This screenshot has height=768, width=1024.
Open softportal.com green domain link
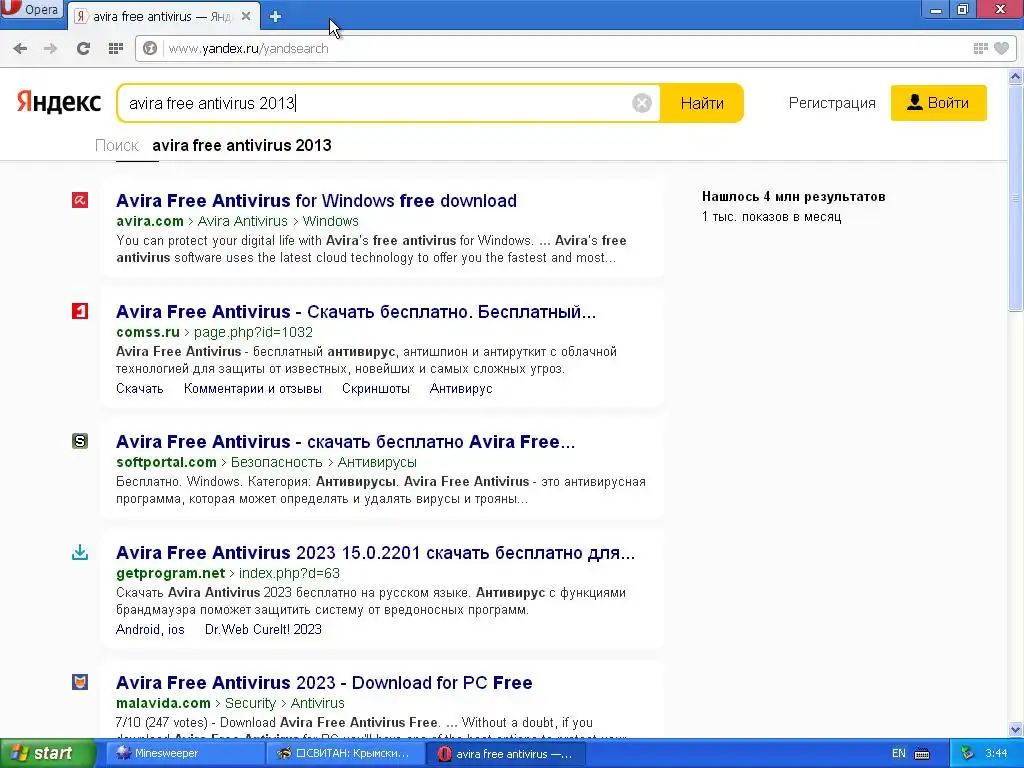point(166,462)
